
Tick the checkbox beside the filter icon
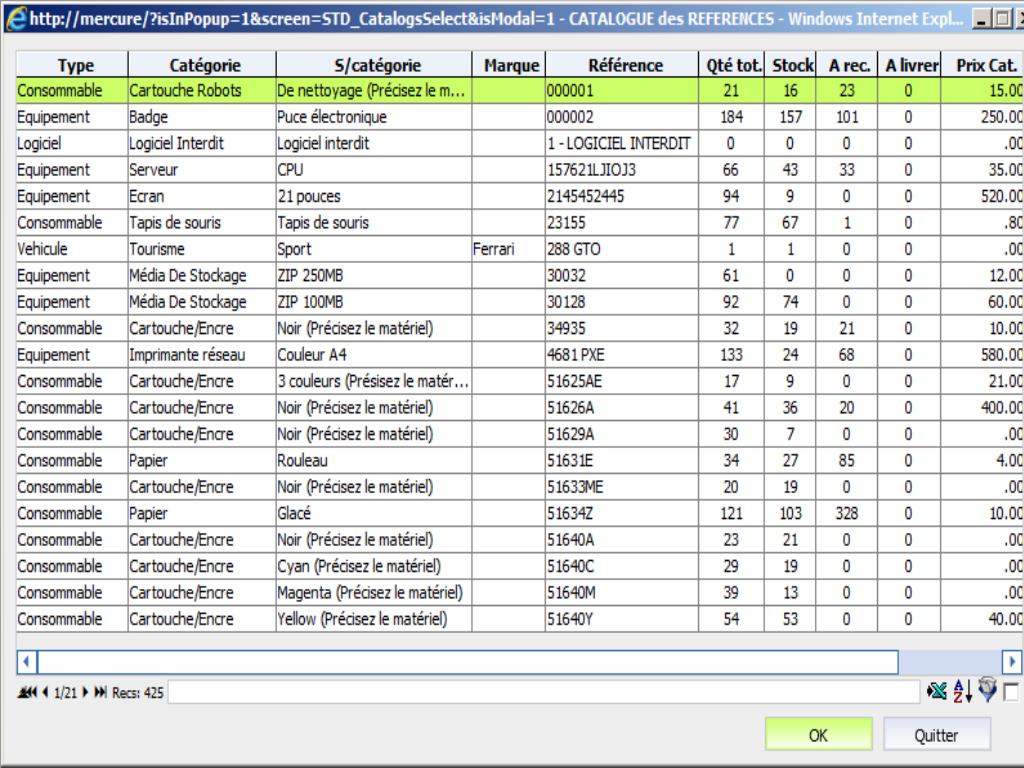1010,691
